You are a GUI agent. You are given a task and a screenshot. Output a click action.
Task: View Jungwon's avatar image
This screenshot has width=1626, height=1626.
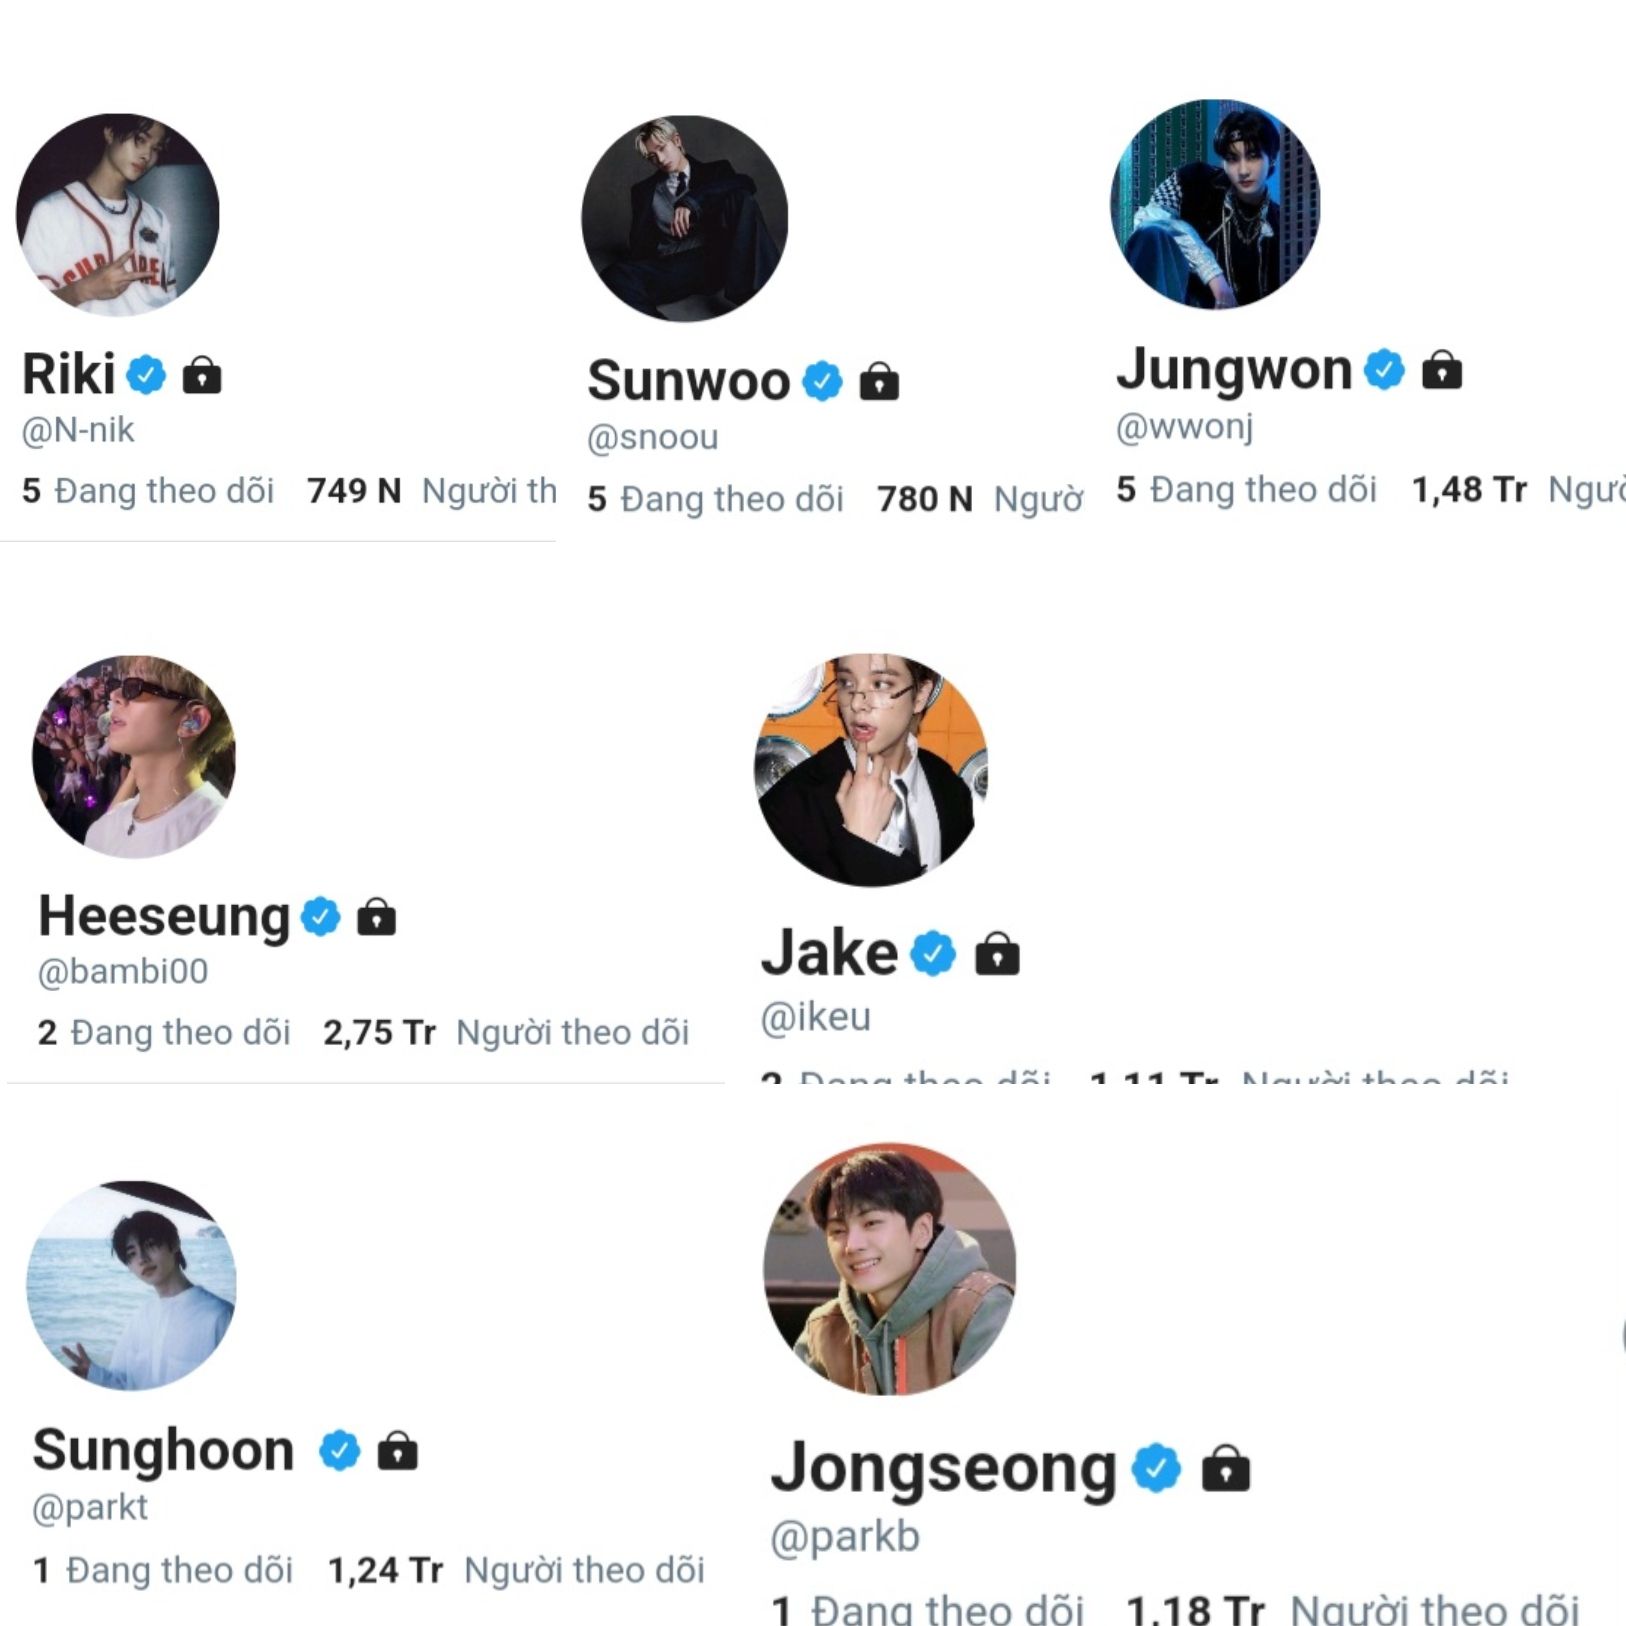pyautogui.click(x=1215, y=204)
